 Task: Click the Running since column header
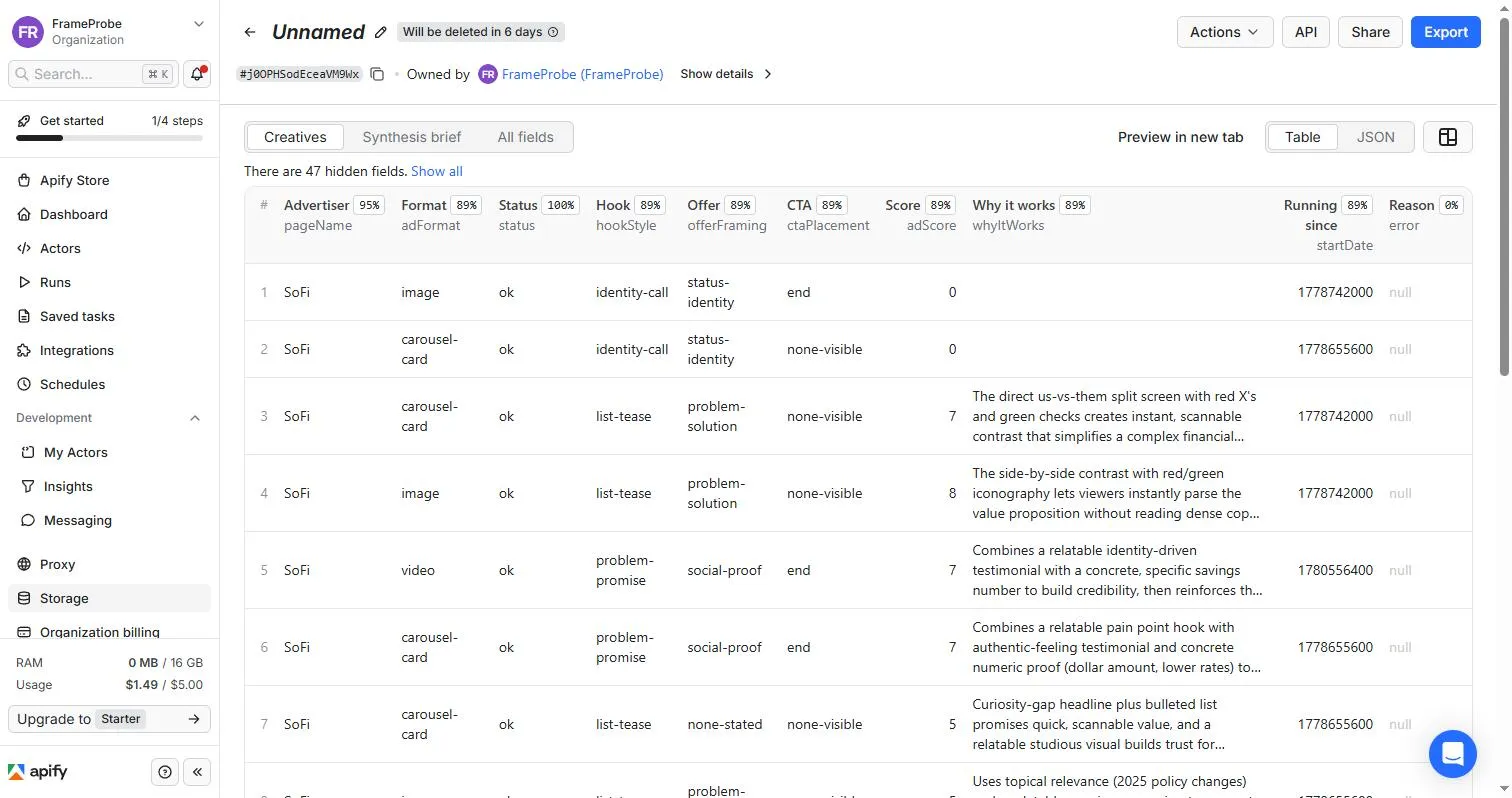pyautogui.click(x=1328, y=225)
